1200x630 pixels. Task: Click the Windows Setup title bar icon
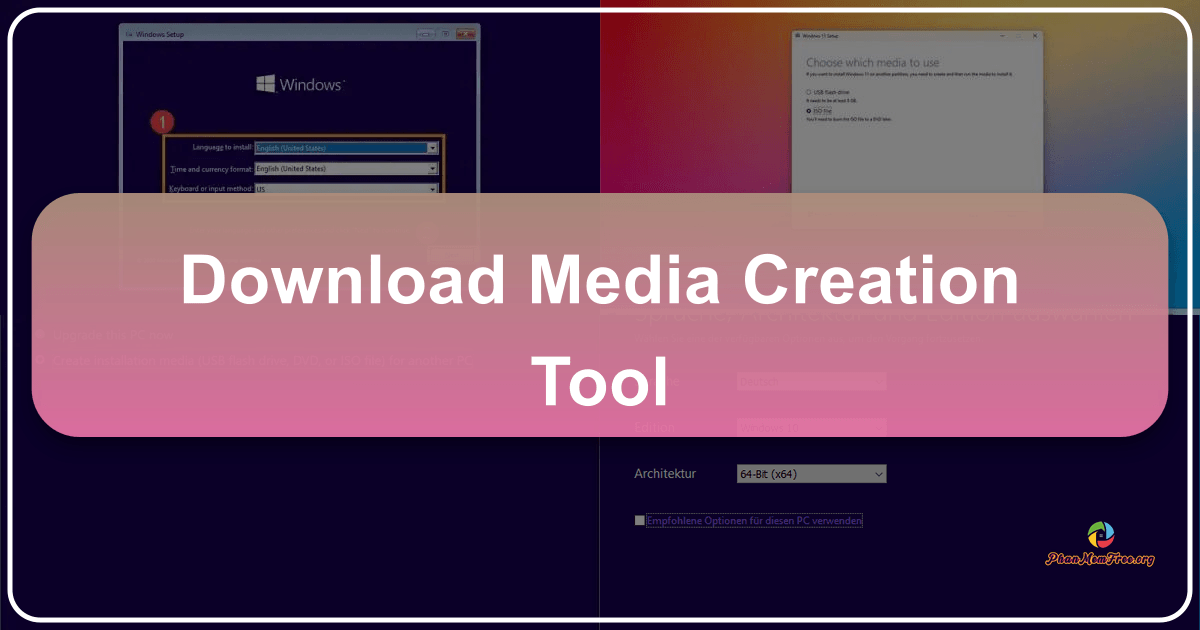pyautogui.click(x=128, y=34)
